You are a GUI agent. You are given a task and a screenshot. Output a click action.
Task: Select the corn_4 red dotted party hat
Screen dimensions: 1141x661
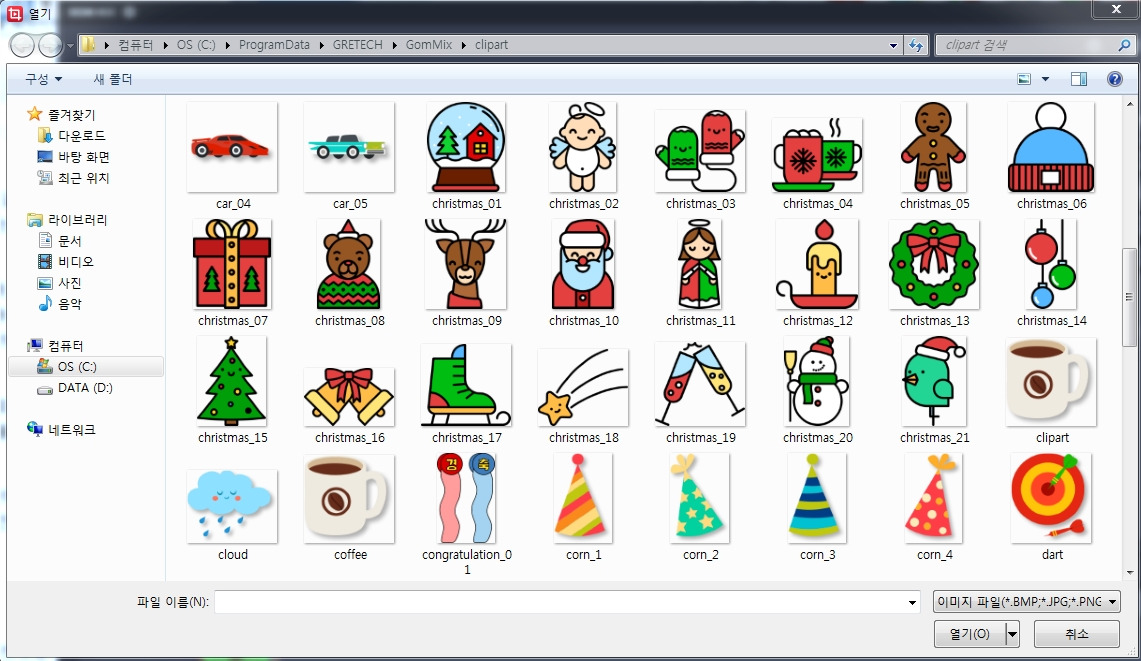934,498
